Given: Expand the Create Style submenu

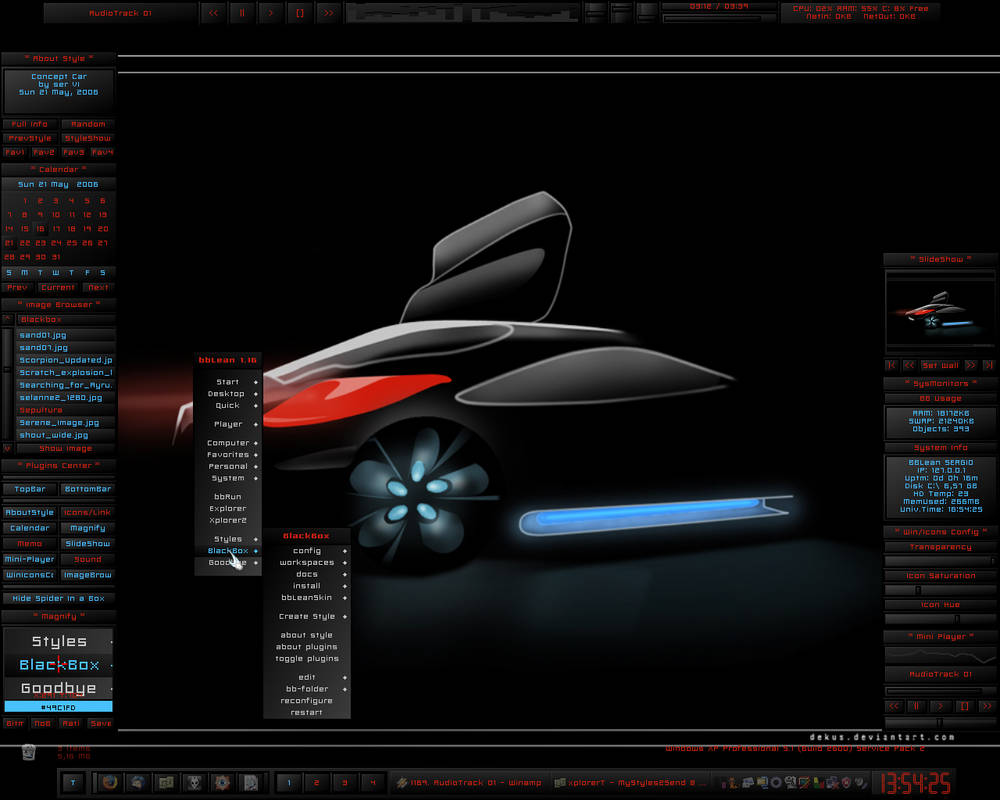Looking at the screenshot, I should point(307,616).
